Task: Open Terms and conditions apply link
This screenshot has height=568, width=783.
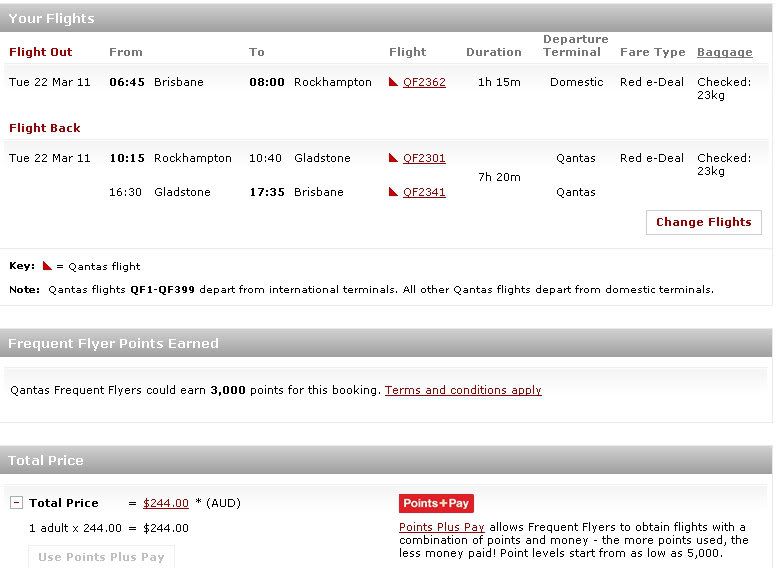Action: [x=463, y=390]
